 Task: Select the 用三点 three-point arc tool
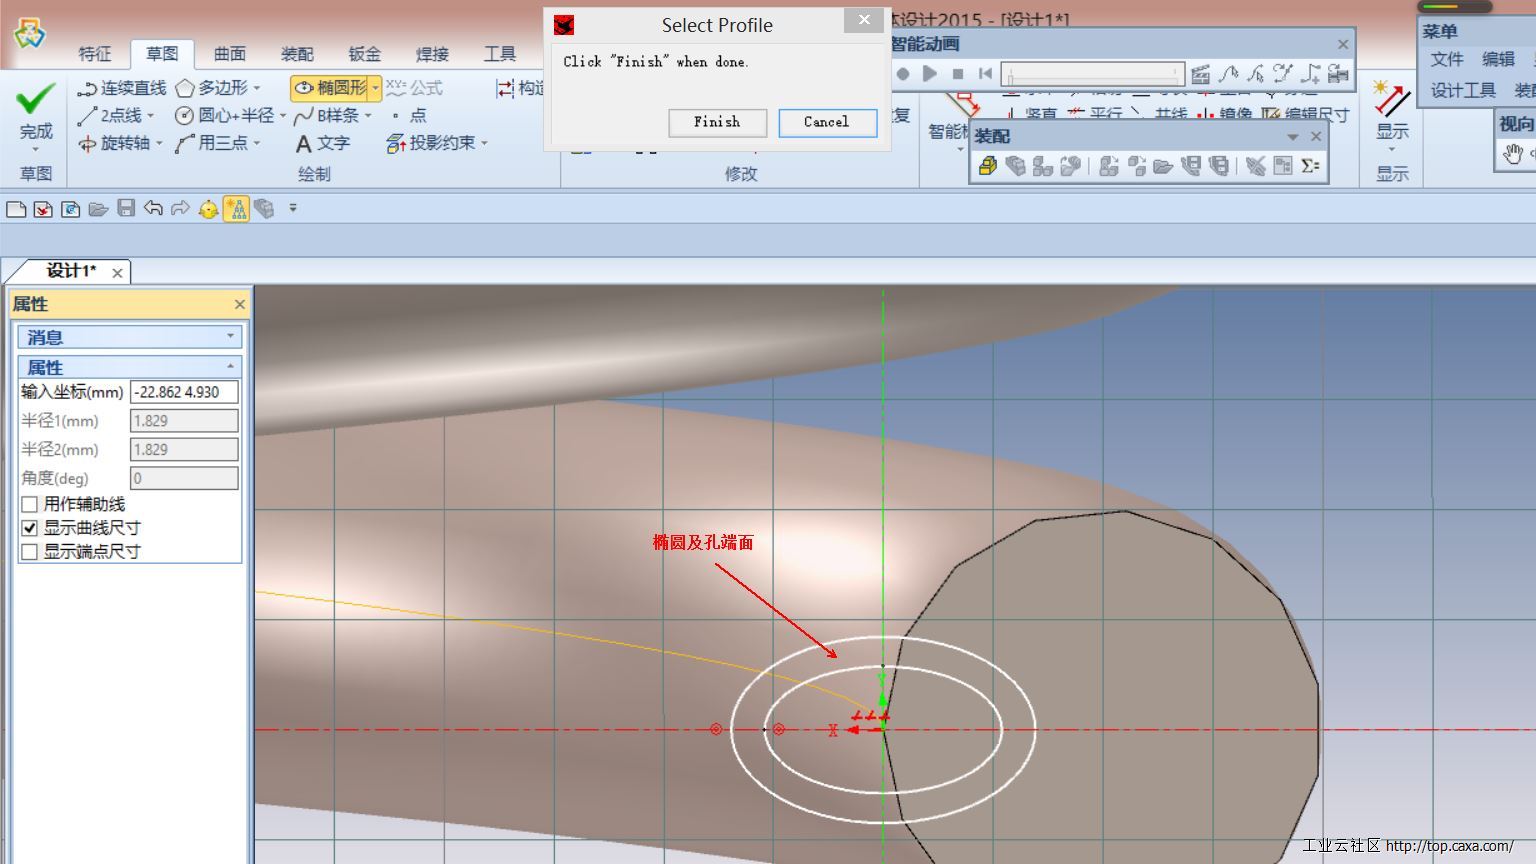coord(211,143)
